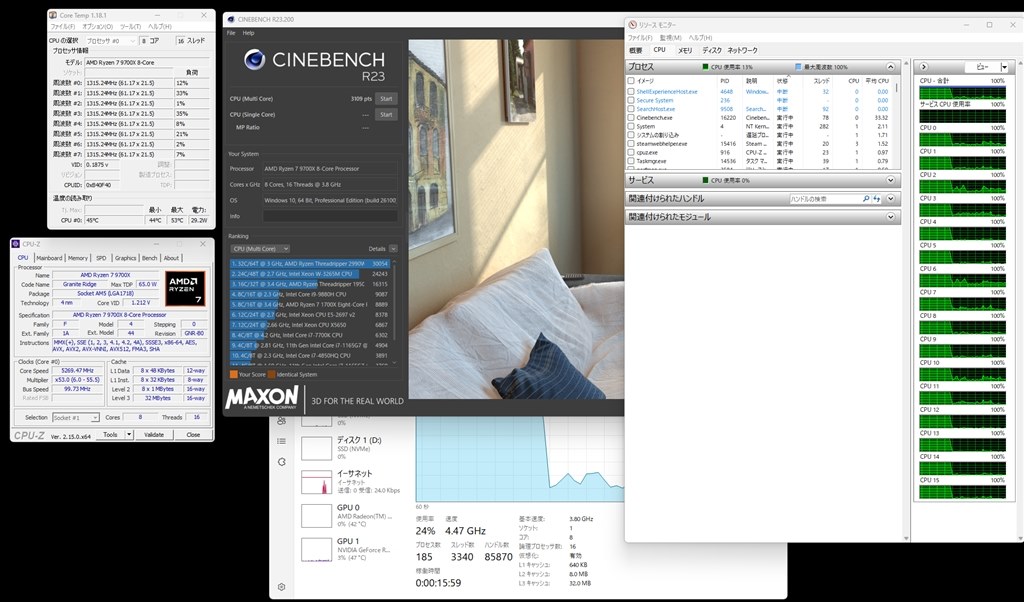Click the ハンドルの検索 search field
Image resolution: width=1024 pixels, height=602 pixels.
click(x=824, y=198)
